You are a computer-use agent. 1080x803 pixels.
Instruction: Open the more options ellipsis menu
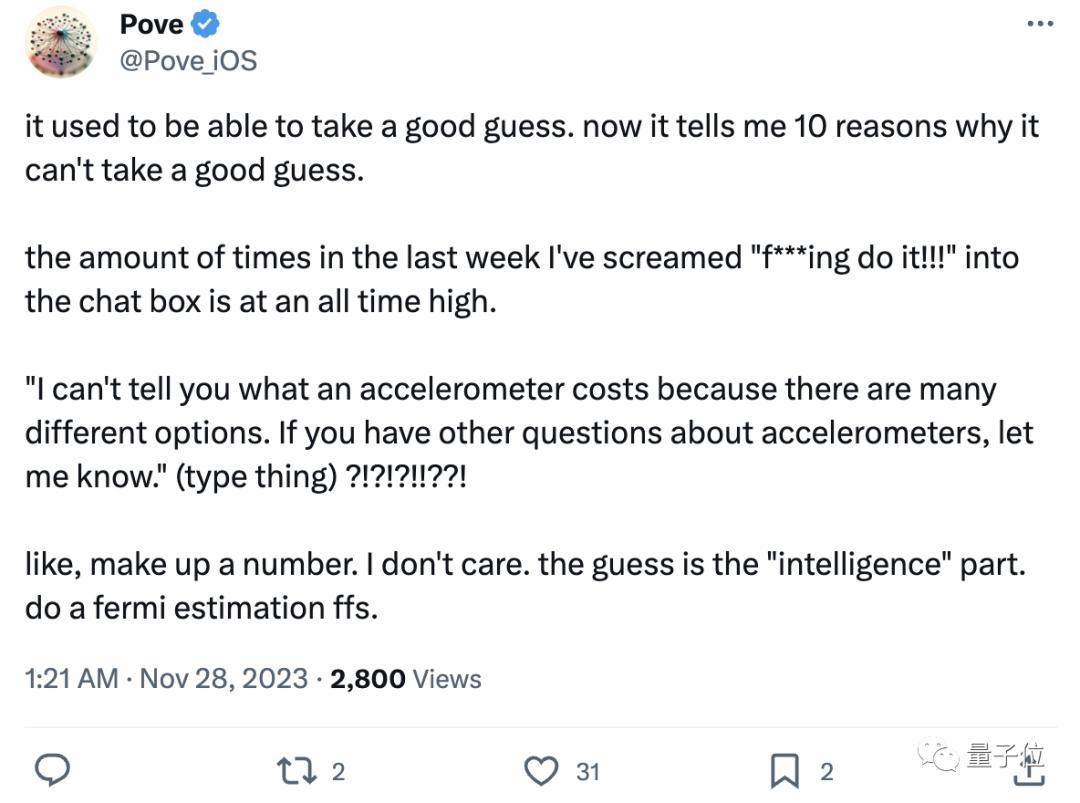pyautogui.click(x=1040, y=24)
